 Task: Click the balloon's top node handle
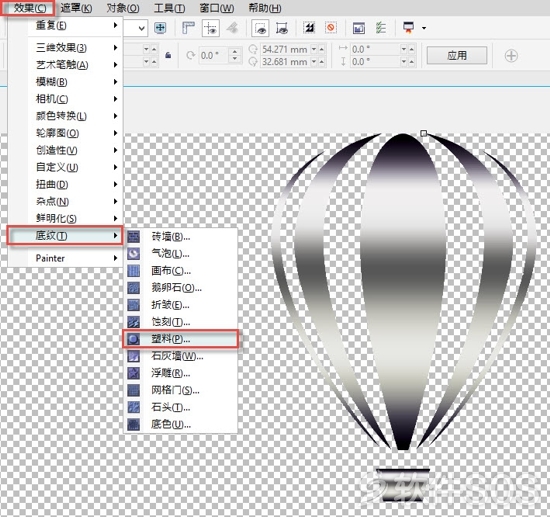423,133
